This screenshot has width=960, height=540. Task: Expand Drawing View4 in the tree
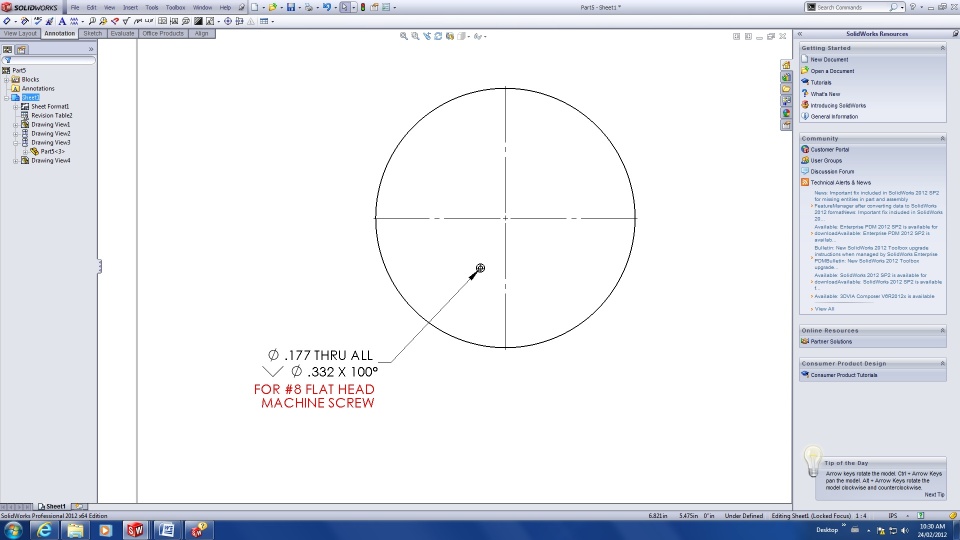tap(16, 160)
